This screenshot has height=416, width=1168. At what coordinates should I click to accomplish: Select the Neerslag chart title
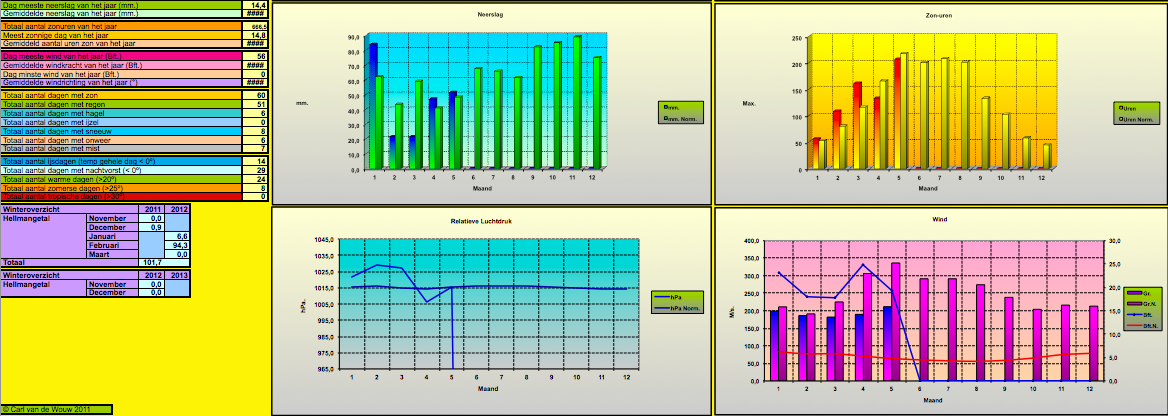(x=489, y=15)
